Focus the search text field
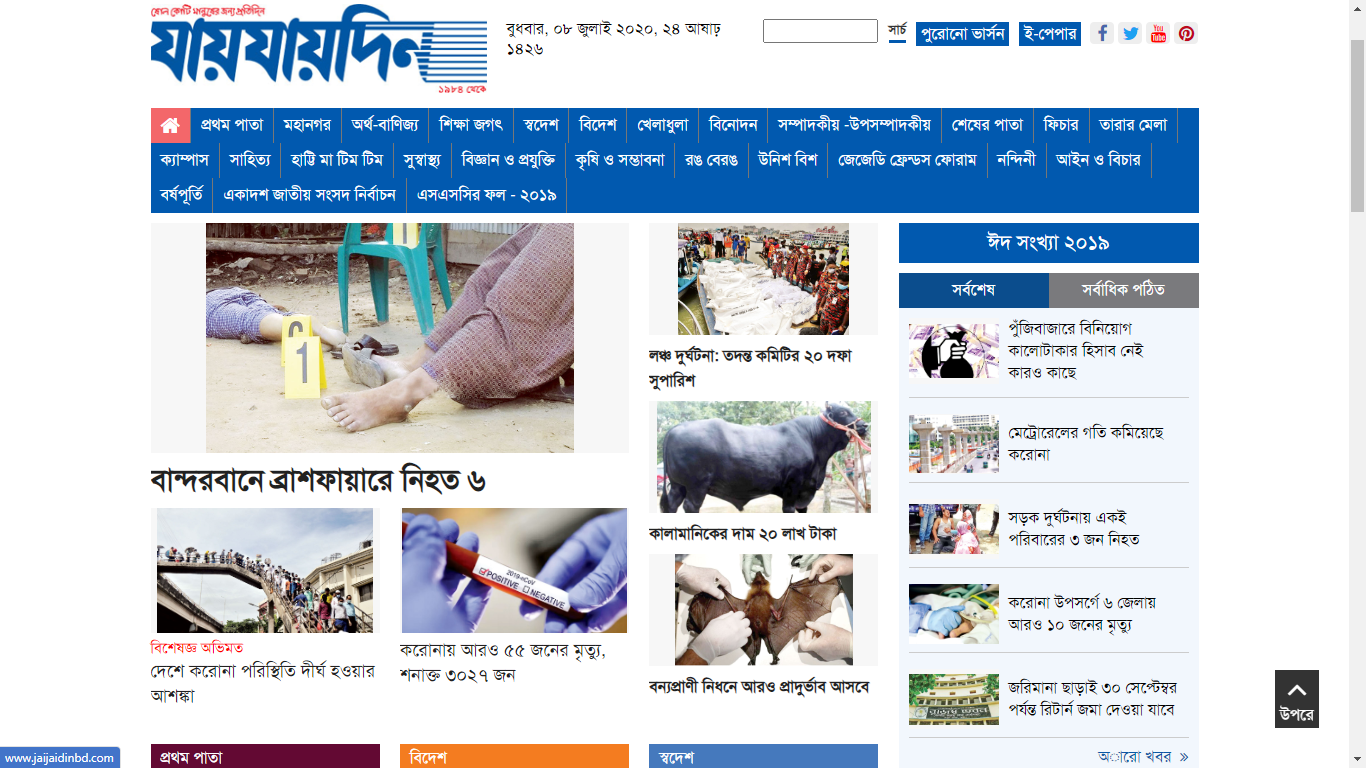 pos(820,31)
